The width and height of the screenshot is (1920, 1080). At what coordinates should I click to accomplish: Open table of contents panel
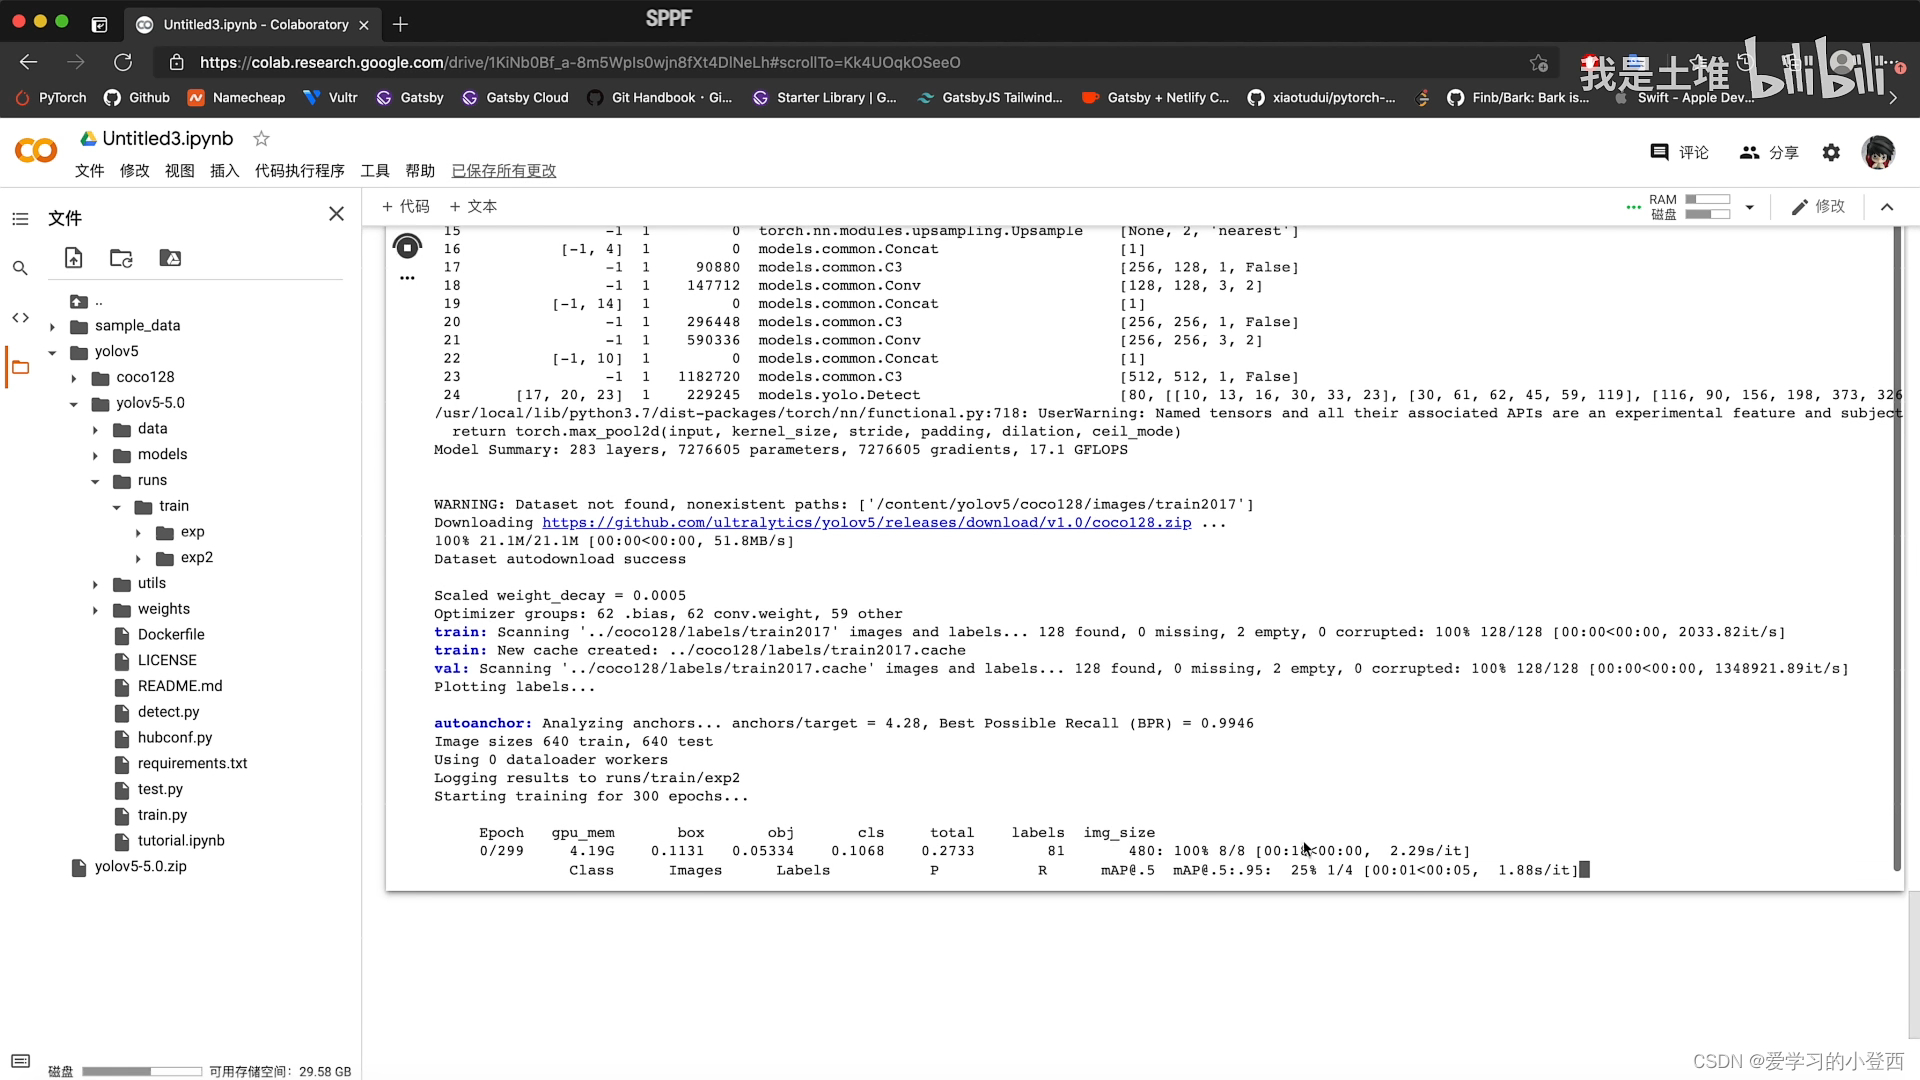click(x=20, y=218)
